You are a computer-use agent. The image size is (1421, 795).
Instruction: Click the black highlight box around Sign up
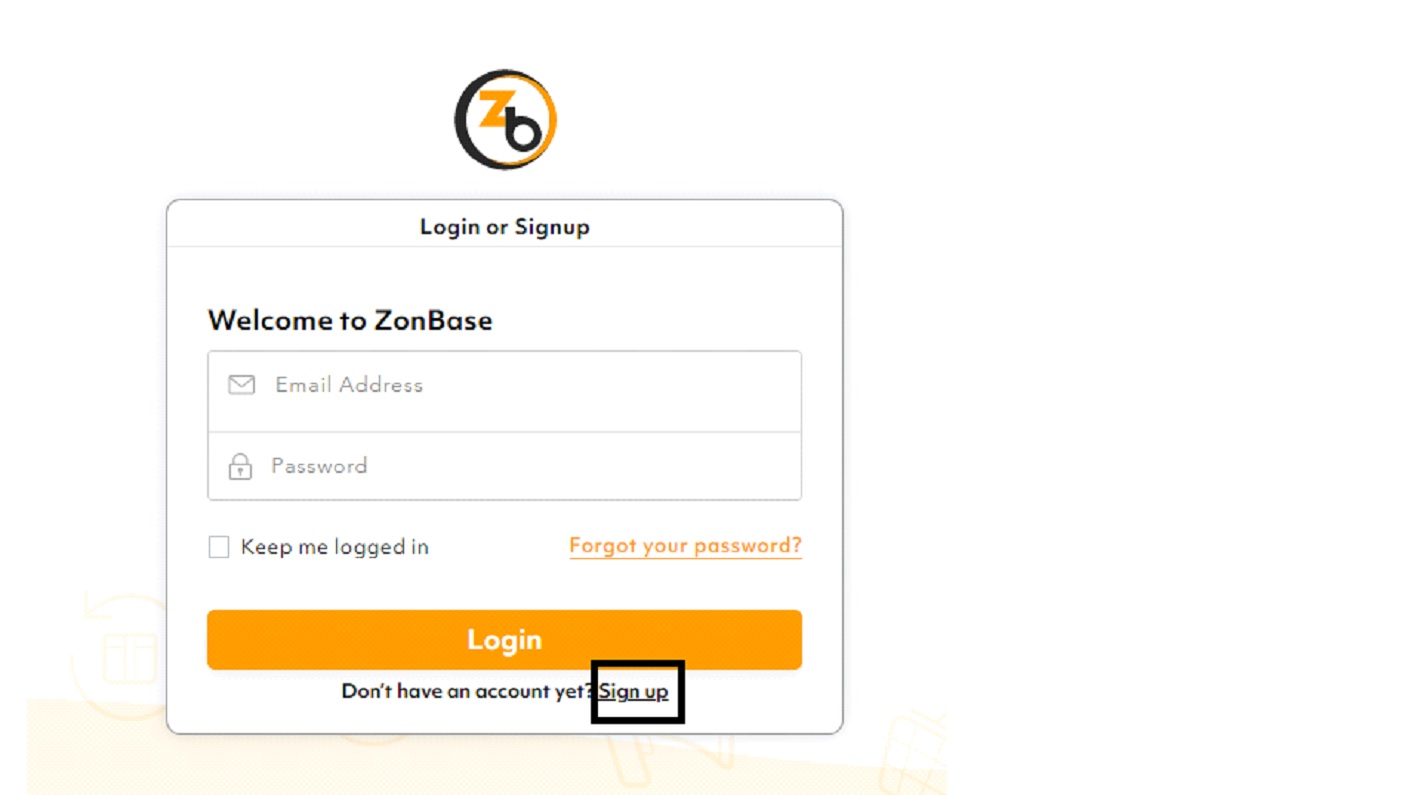pos(638,691)
